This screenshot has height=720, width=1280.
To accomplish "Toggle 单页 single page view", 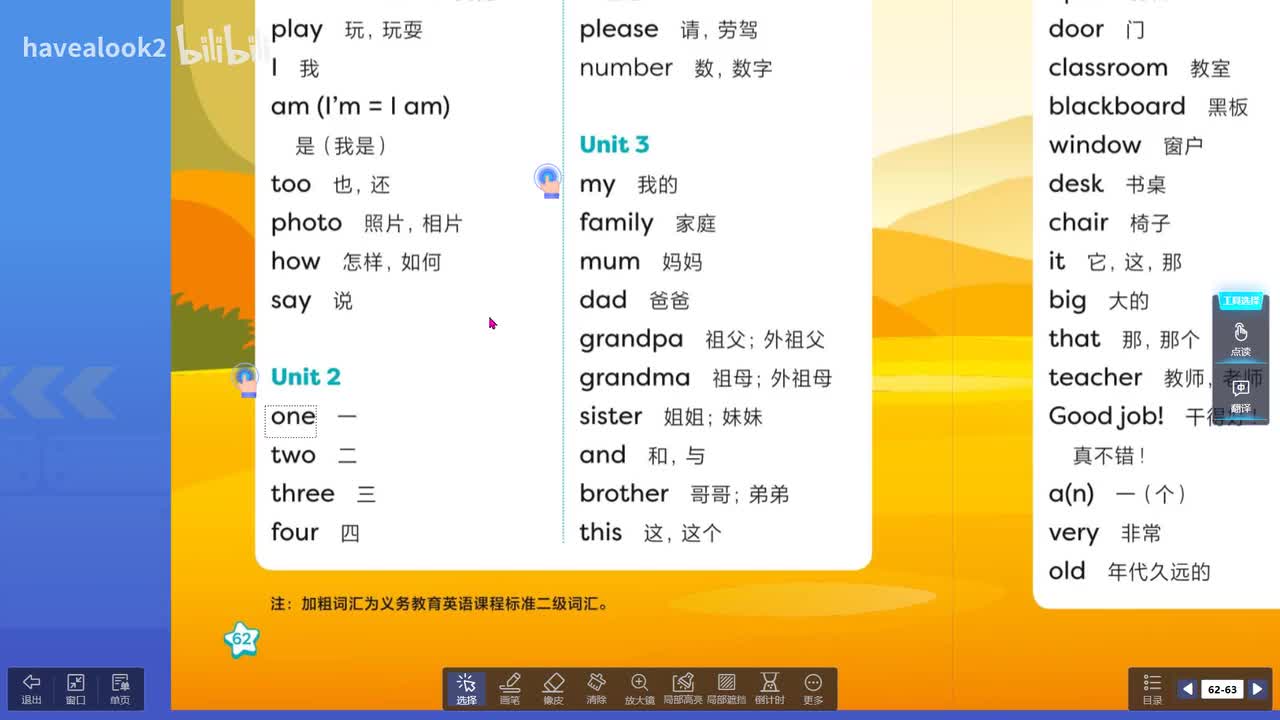I will [x=120, y=689].
